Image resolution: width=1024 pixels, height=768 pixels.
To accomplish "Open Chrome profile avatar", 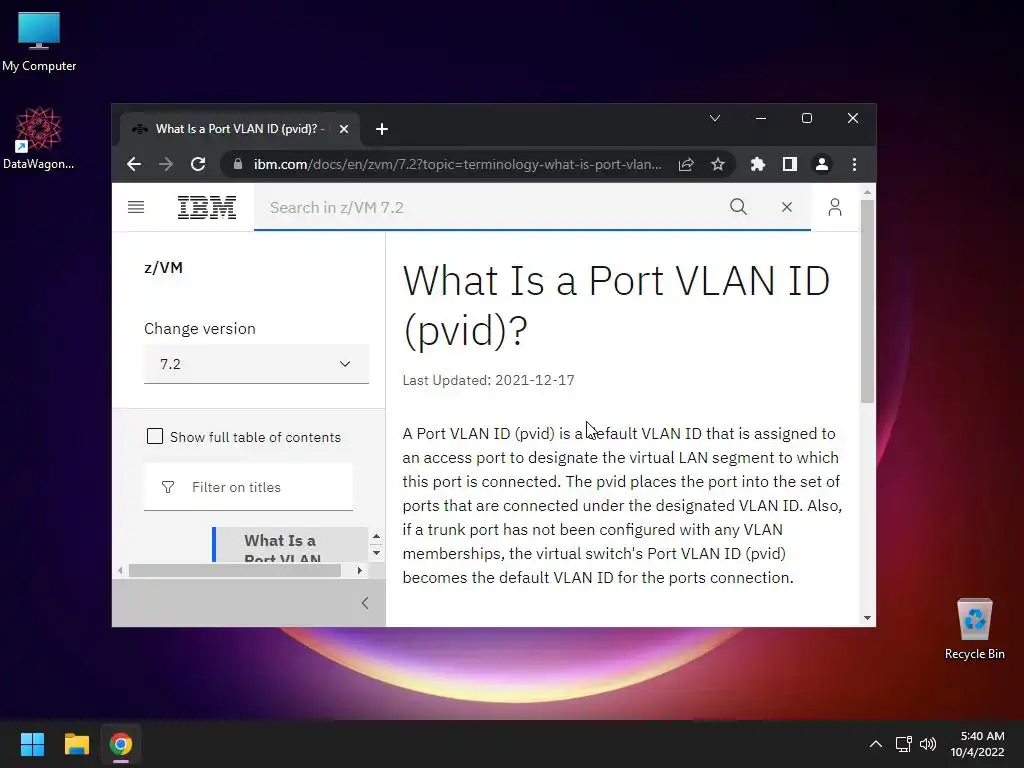I will pyautogui.click(x=822, y=164).
